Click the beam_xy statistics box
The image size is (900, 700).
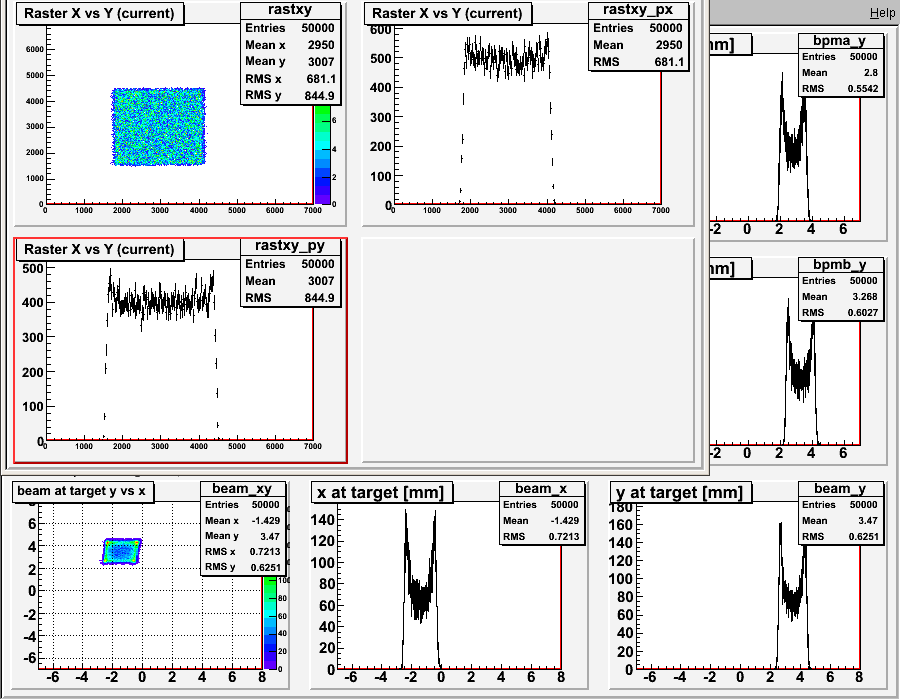(x=243, y=528)
